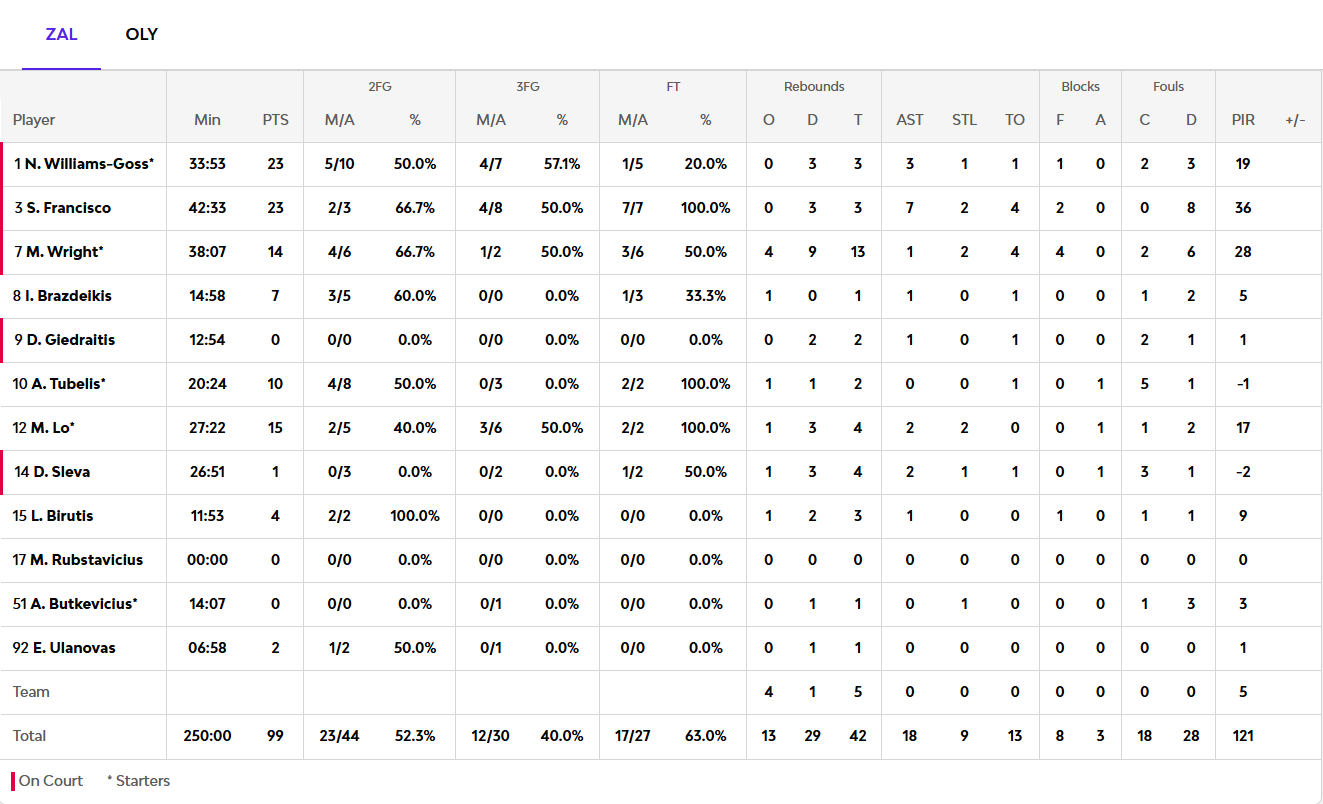Viewport: 1323px width, 804px height.
Task: Switch to the OLY team tab
Action: pos(141,34)
